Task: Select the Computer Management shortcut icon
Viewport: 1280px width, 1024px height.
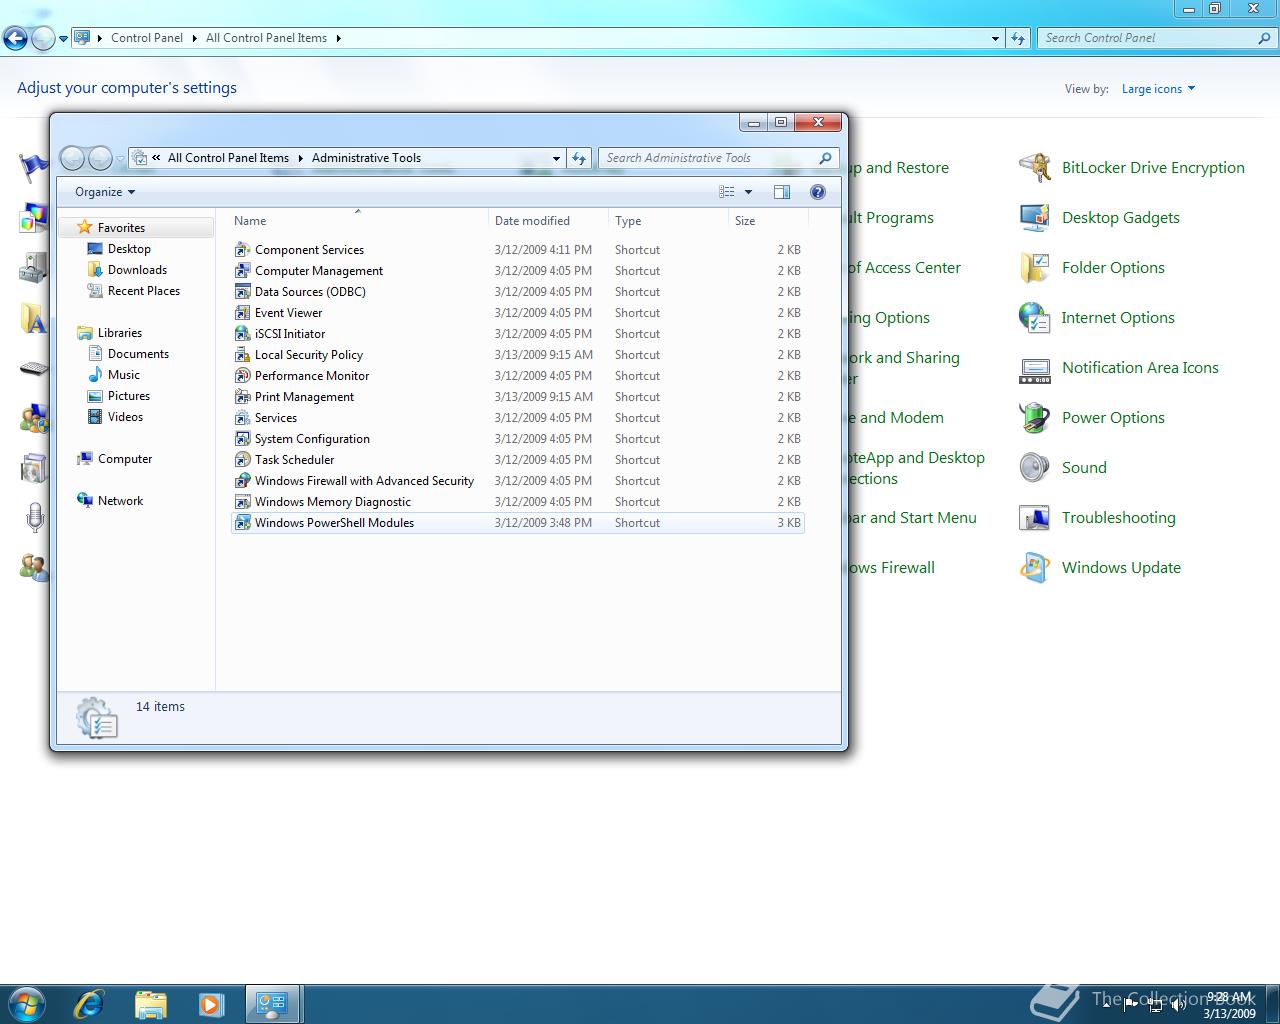Action: tap(242, 271)
